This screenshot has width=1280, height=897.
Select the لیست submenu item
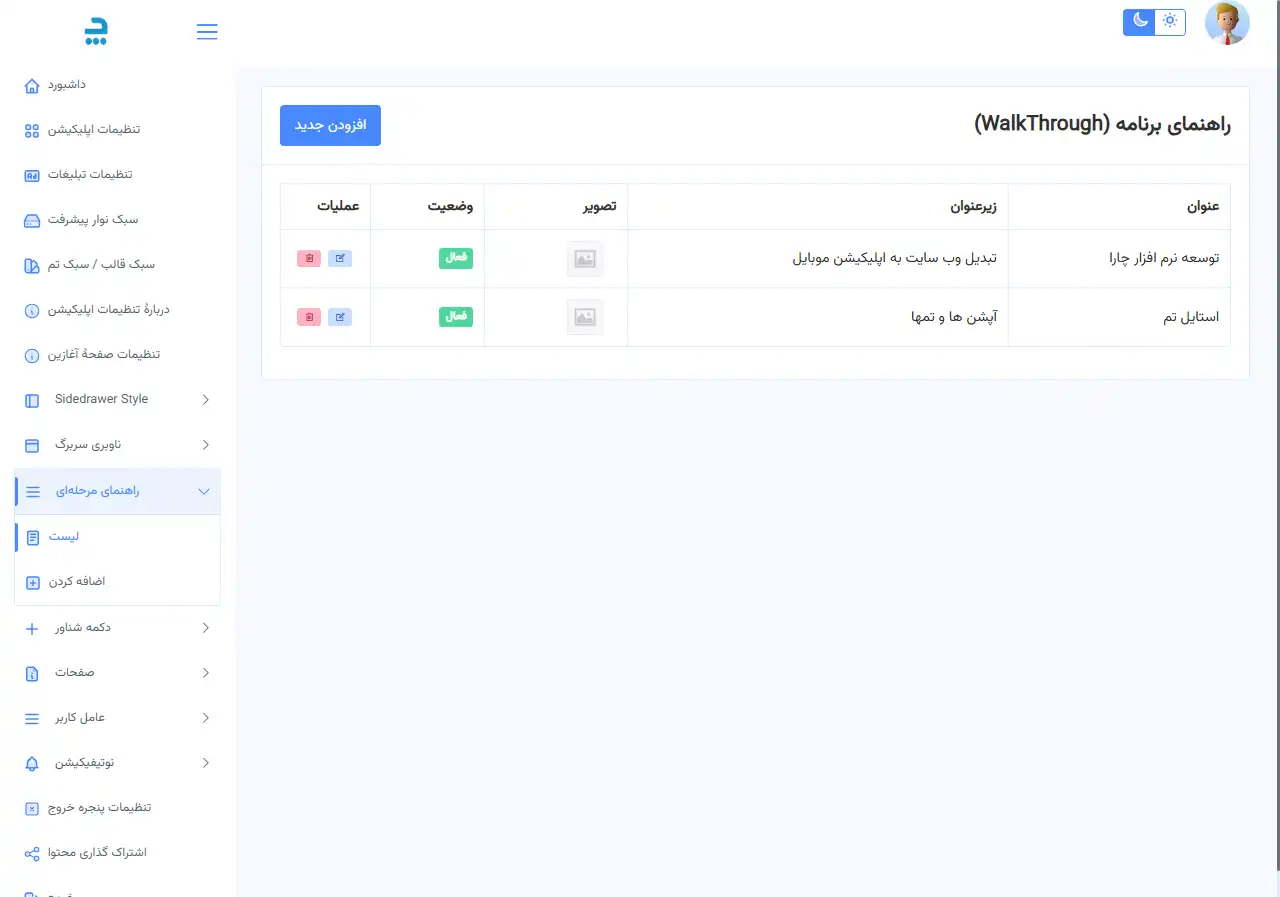click(64, 537)
